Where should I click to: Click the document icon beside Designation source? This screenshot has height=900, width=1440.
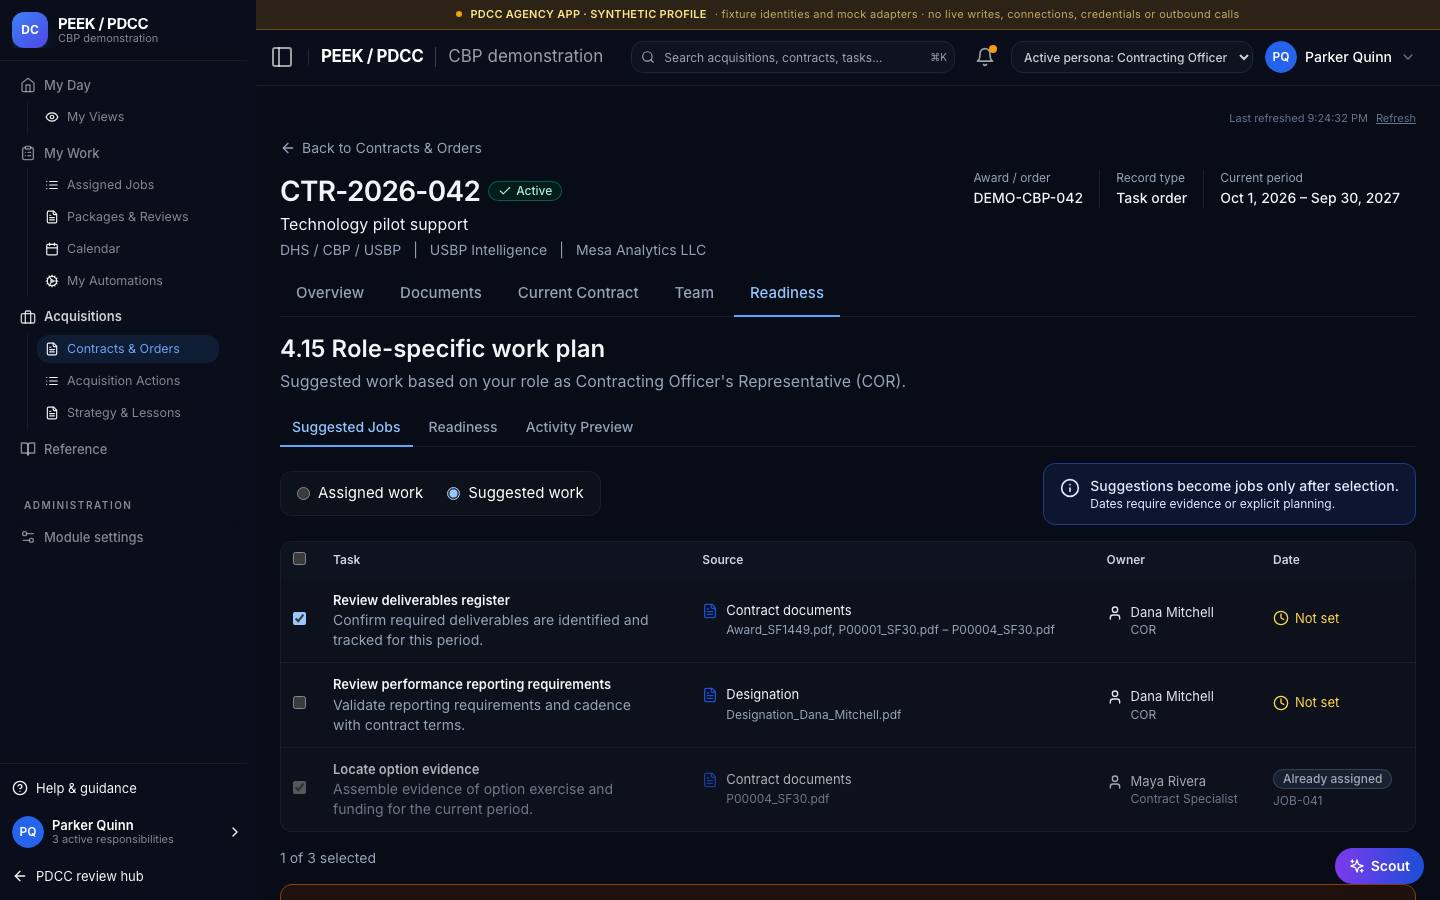[710, 695]
